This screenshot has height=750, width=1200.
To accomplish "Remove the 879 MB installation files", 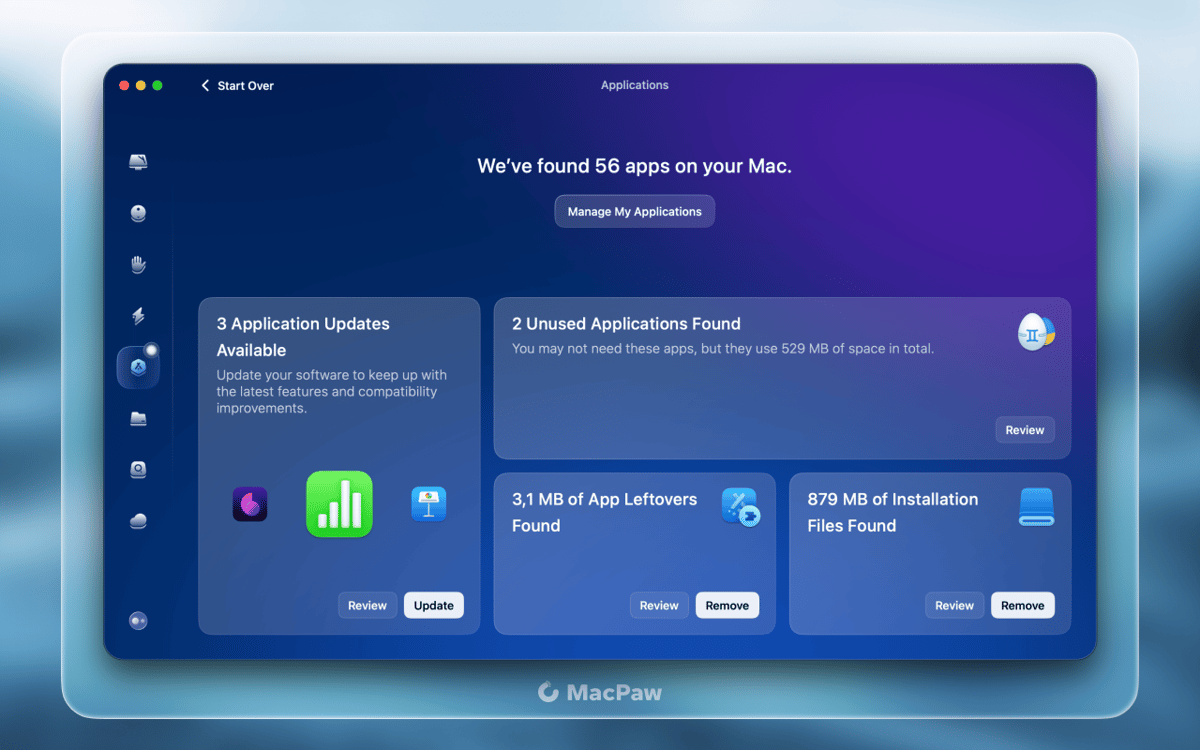I will (1022, 606).
